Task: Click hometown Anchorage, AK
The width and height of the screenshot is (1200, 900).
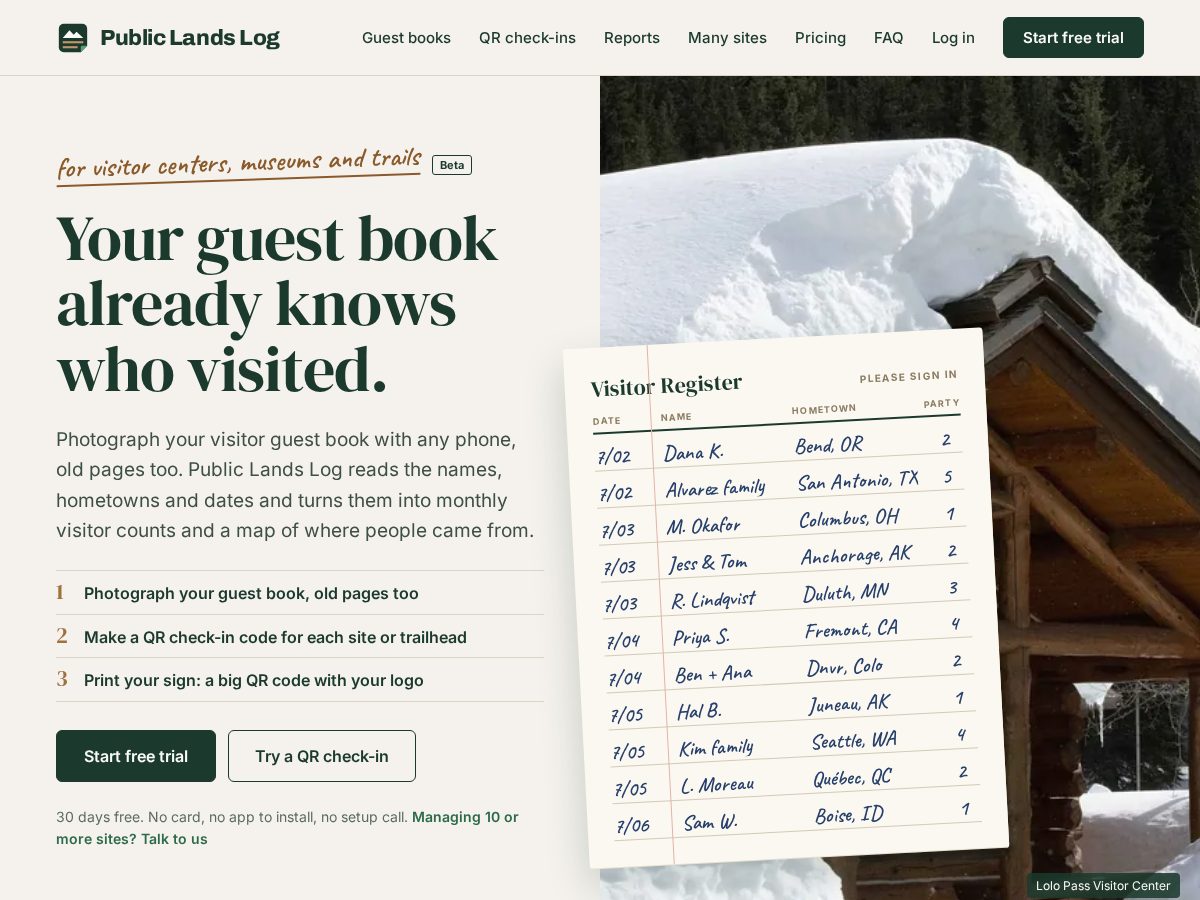Action: tap(856, 556)
